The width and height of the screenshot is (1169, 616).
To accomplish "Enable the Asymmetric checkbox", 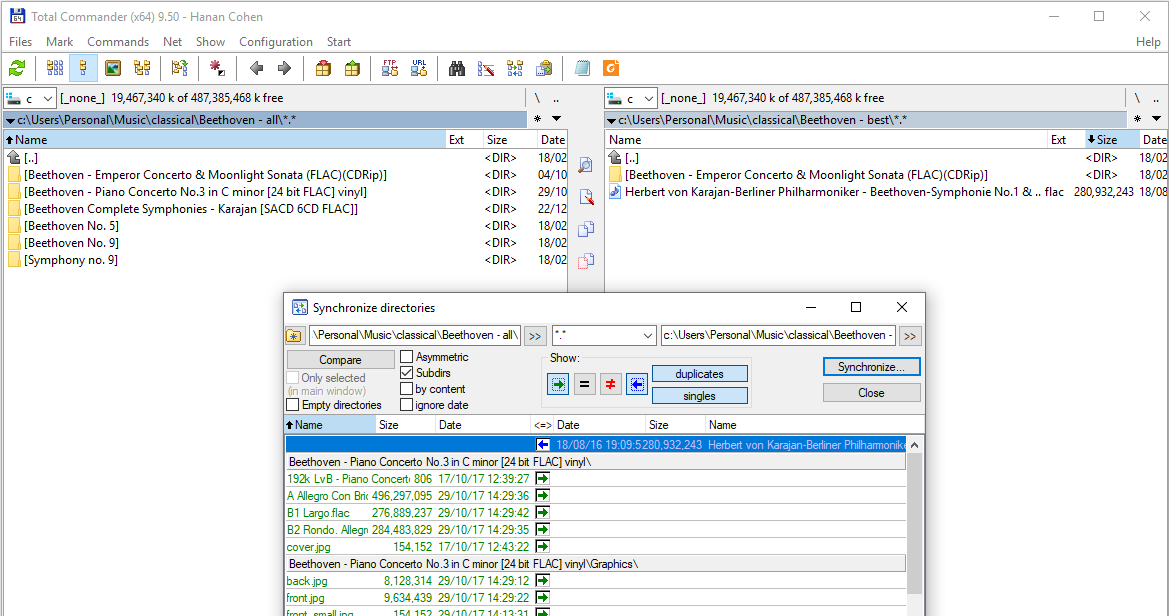I will pyautogui.click(x=406, y=357).
